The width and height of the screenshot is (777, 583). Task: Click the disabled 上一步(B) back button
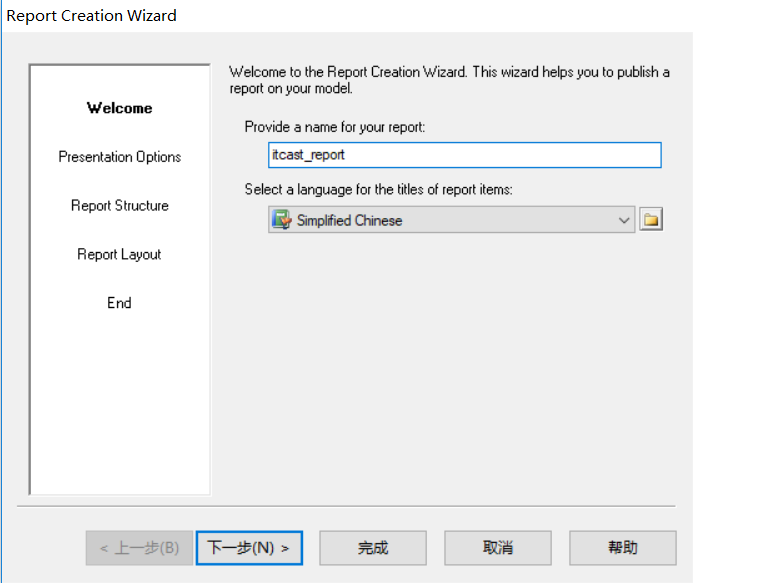click(x=139, y=548)
